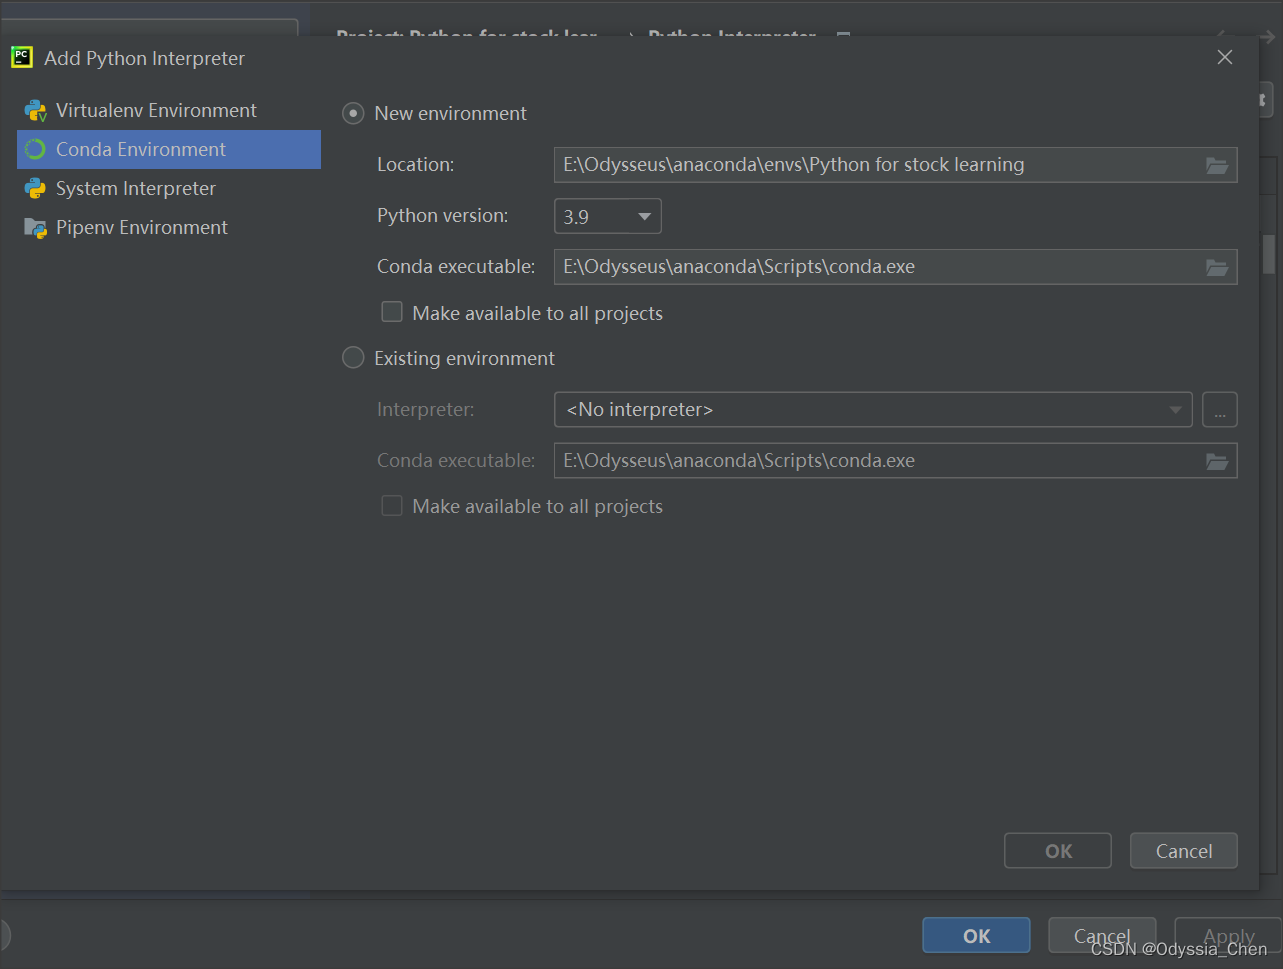This screenshot has height=969, width=1283.
Task: Click inside the Location path field
Action: click(850, 165)
